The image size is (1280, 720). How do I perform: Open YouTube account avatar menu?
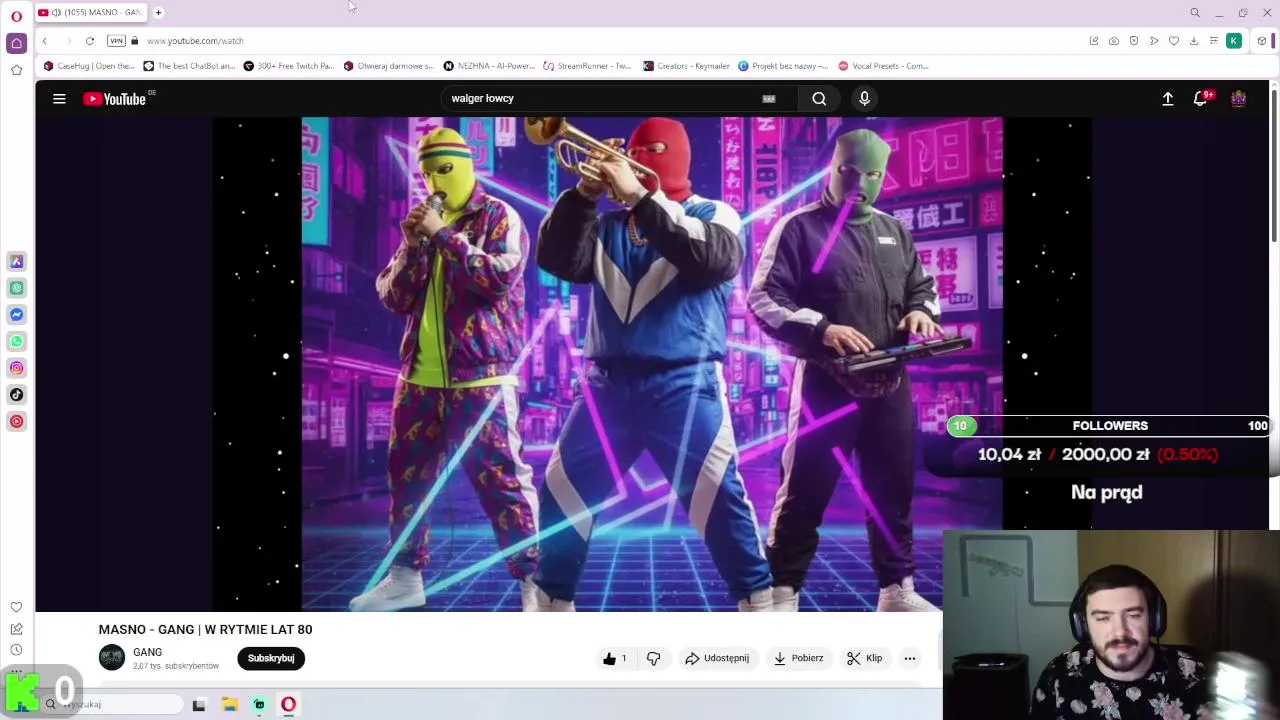point(1238,98)
